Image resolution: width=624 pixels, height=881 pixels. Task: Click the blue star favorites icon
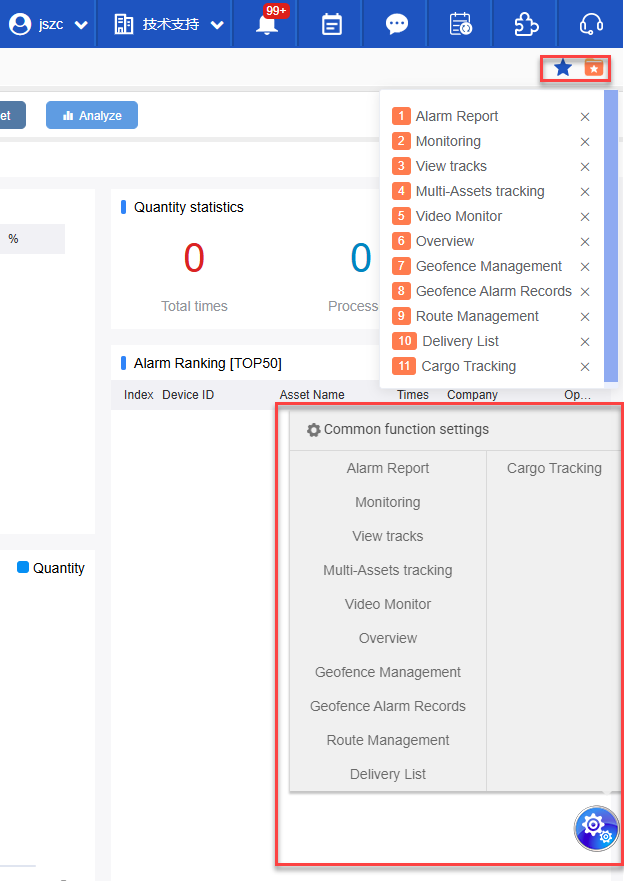coord(563,68)
